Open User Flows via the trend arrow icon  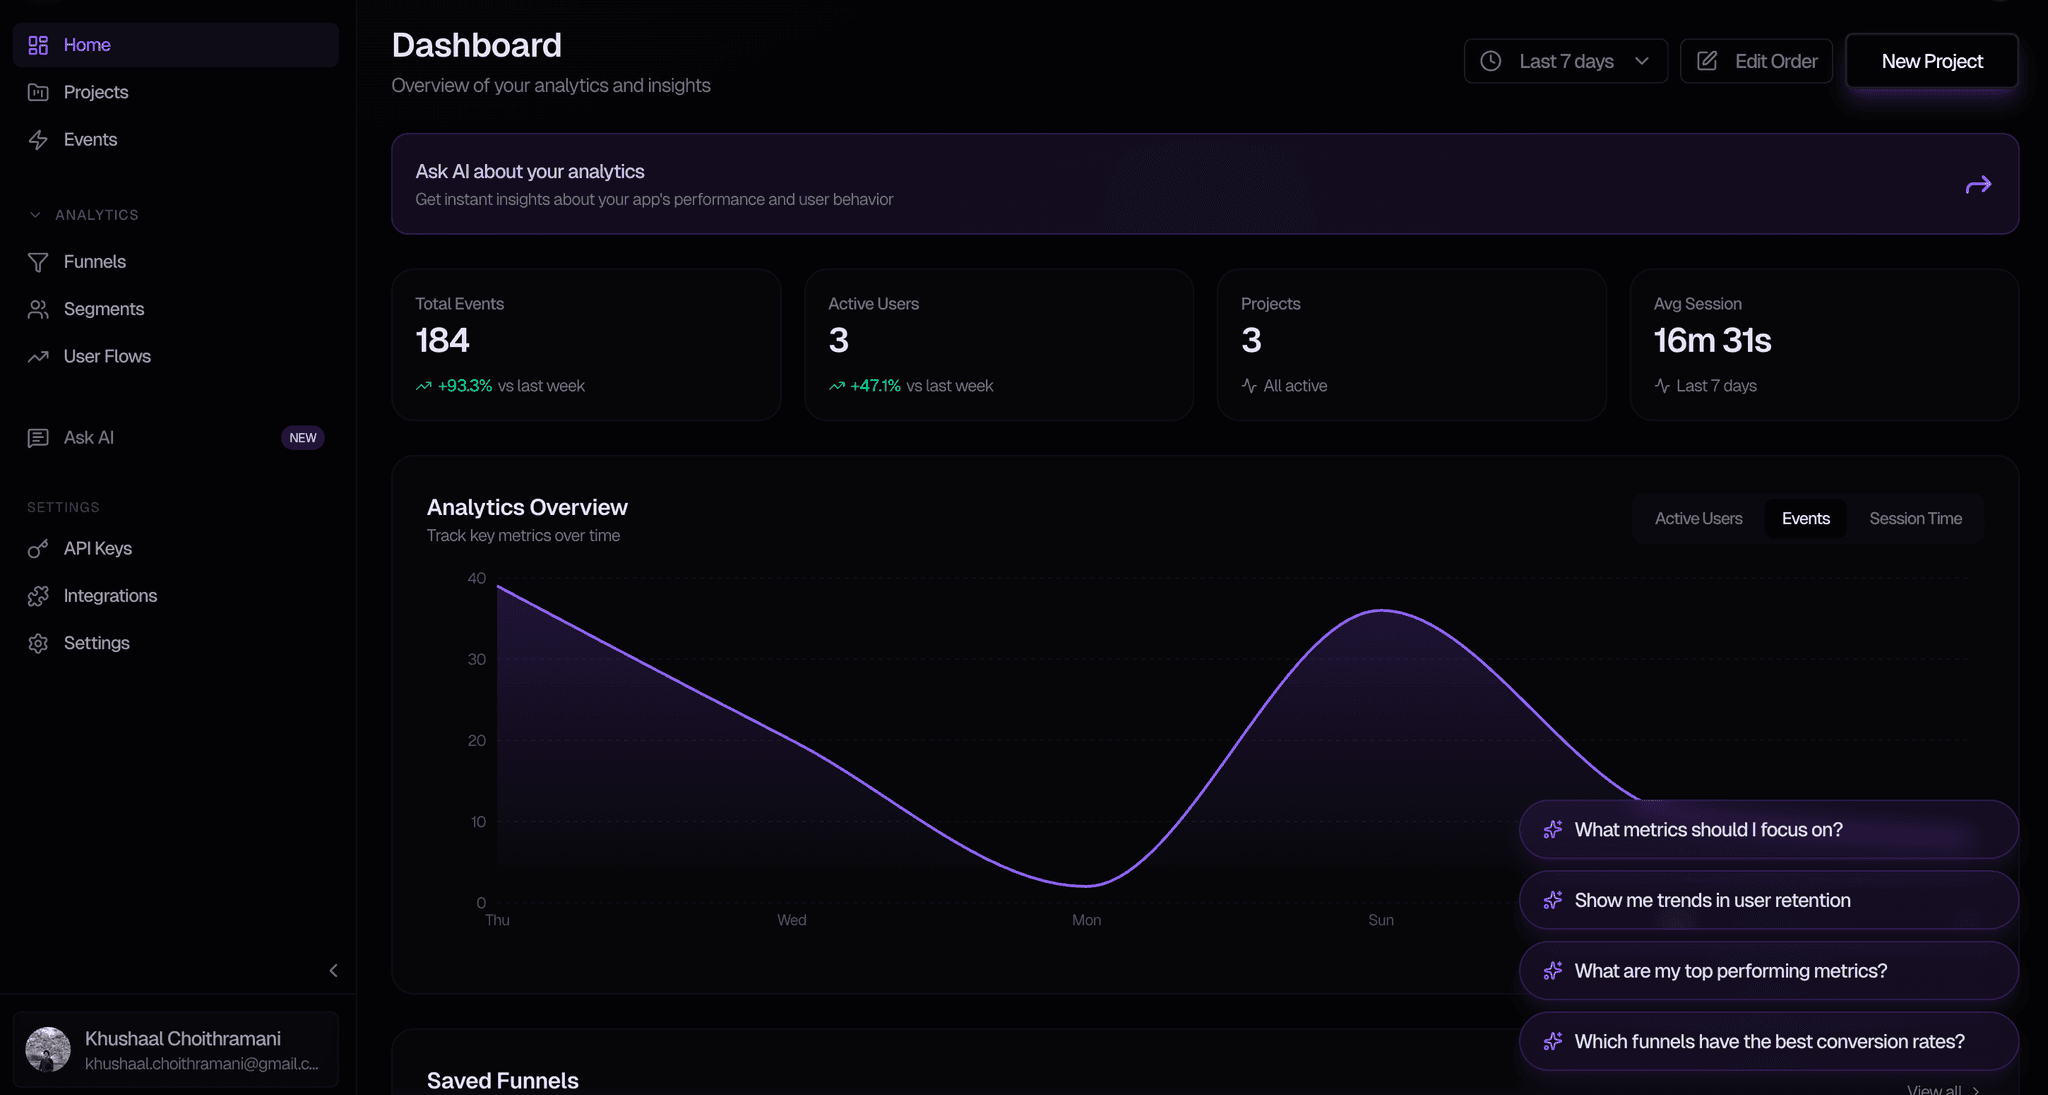click(x=38, y=355)
